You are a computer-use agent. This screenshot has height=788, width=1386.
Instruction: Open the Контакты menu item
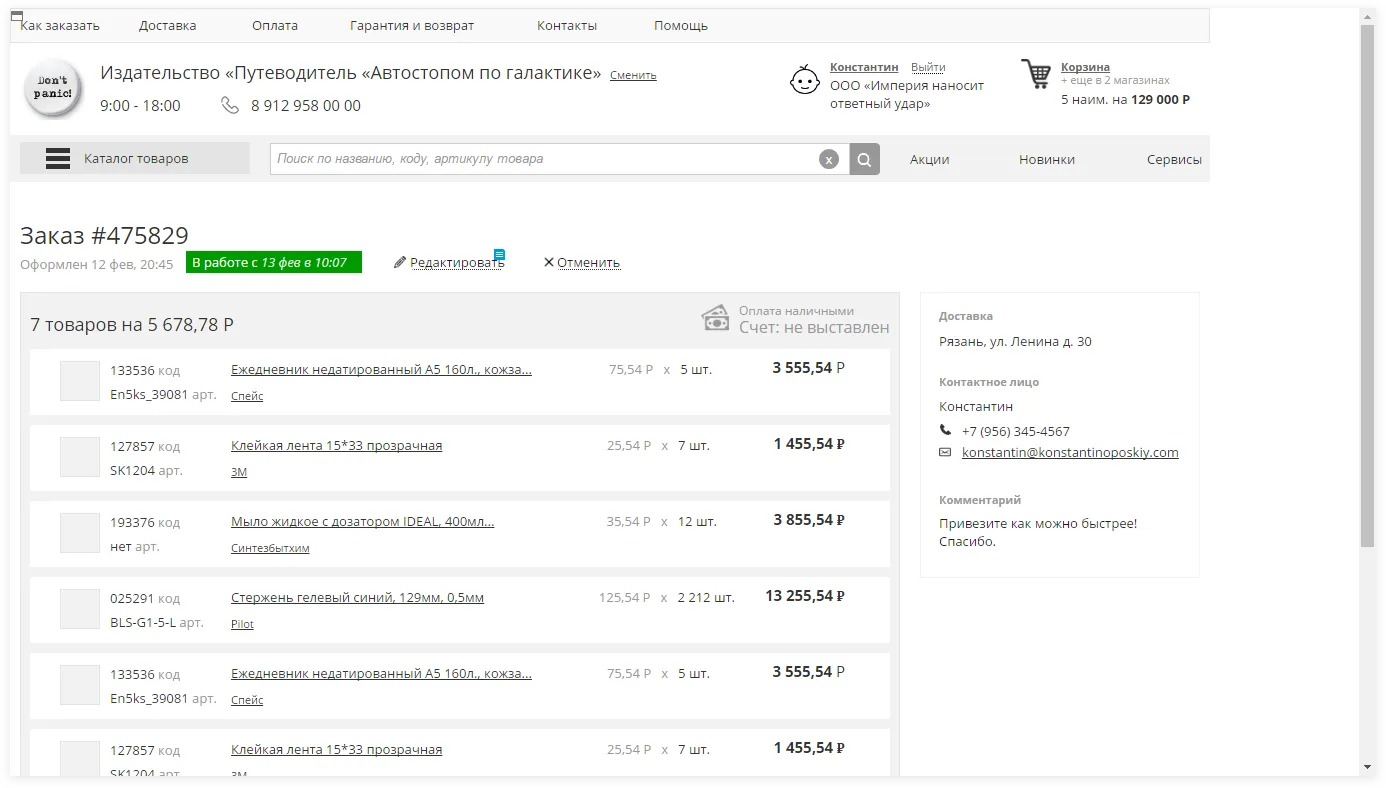[567, 25]
